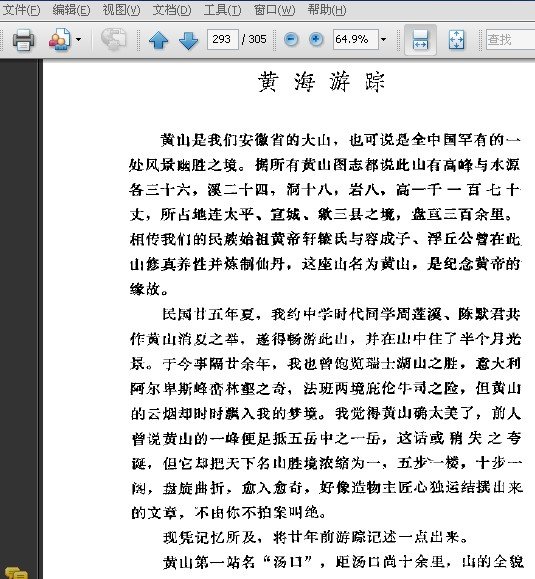Click the zoom out minus button
The image size is (535, 579).
point(291,39)
